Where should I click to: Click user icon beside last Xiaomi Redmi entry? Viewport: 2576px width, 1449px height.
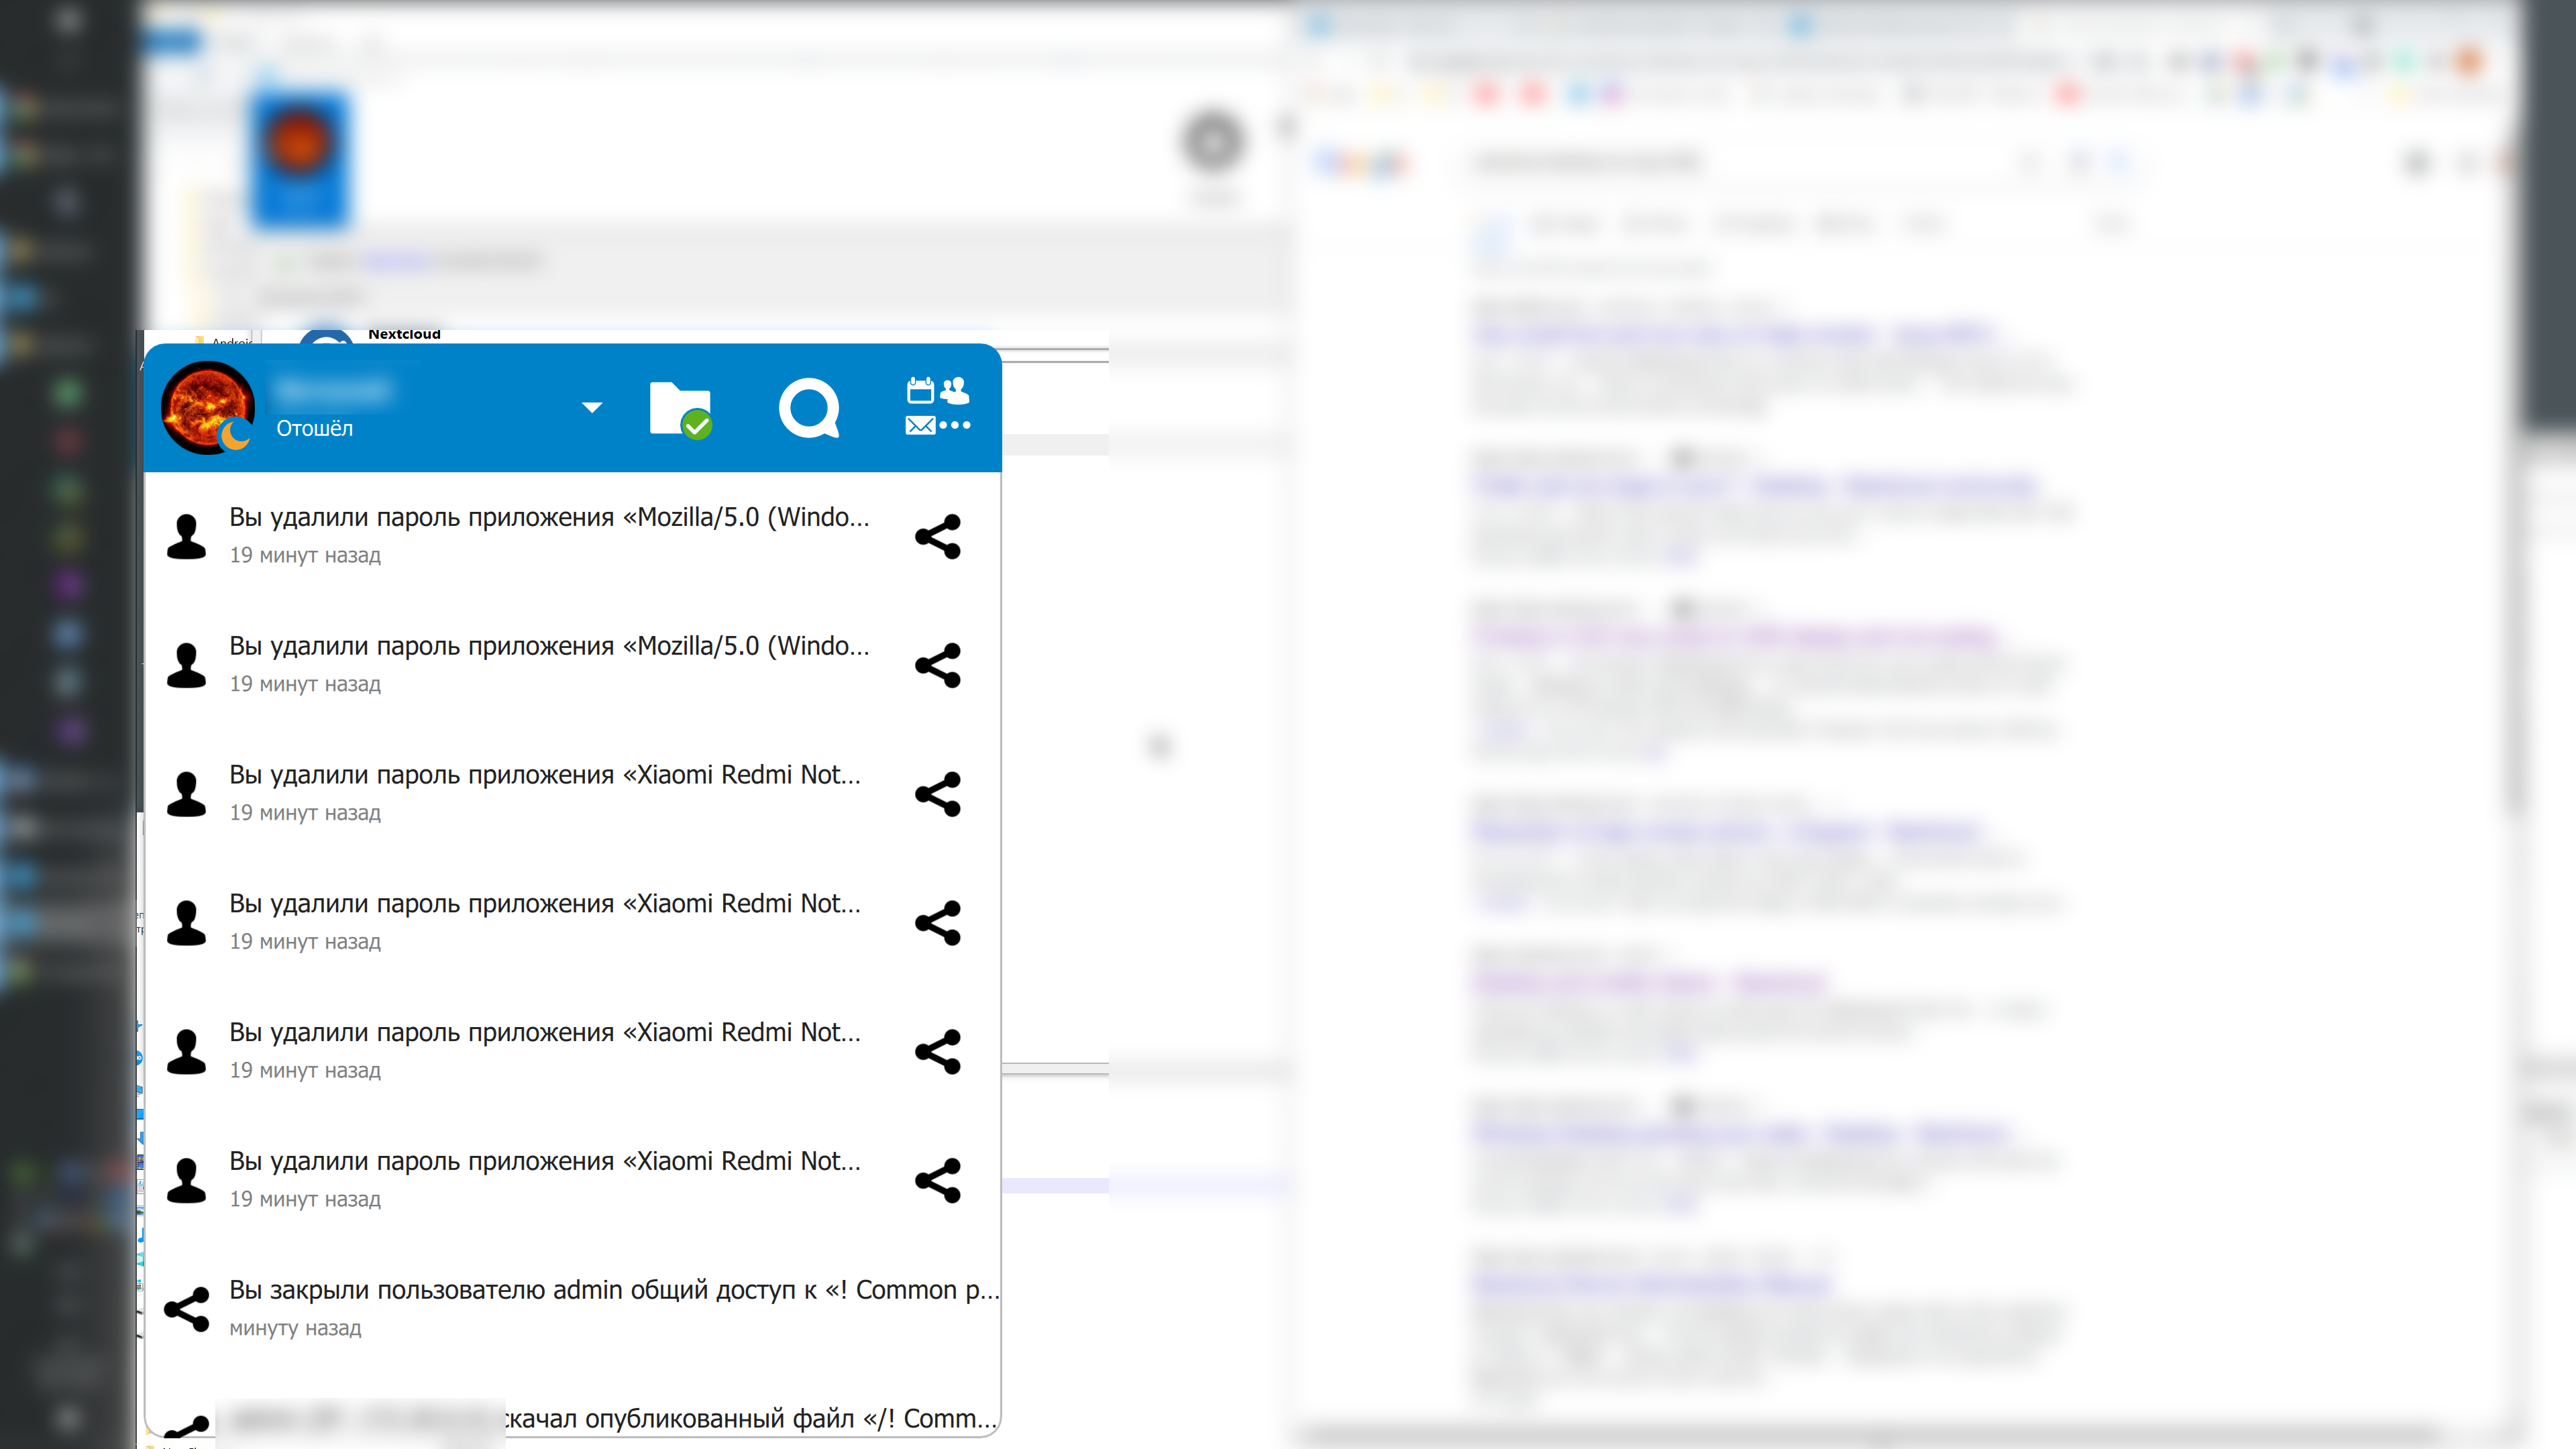tap(186, 1181)
